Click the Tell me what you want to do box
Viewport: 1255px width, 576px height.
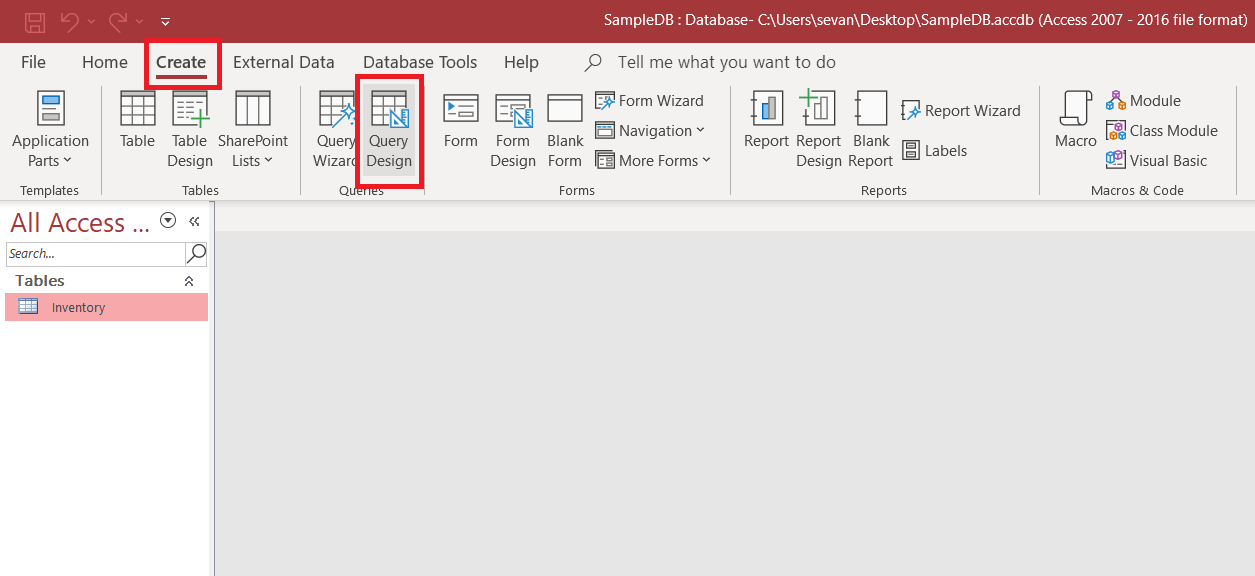726,62
